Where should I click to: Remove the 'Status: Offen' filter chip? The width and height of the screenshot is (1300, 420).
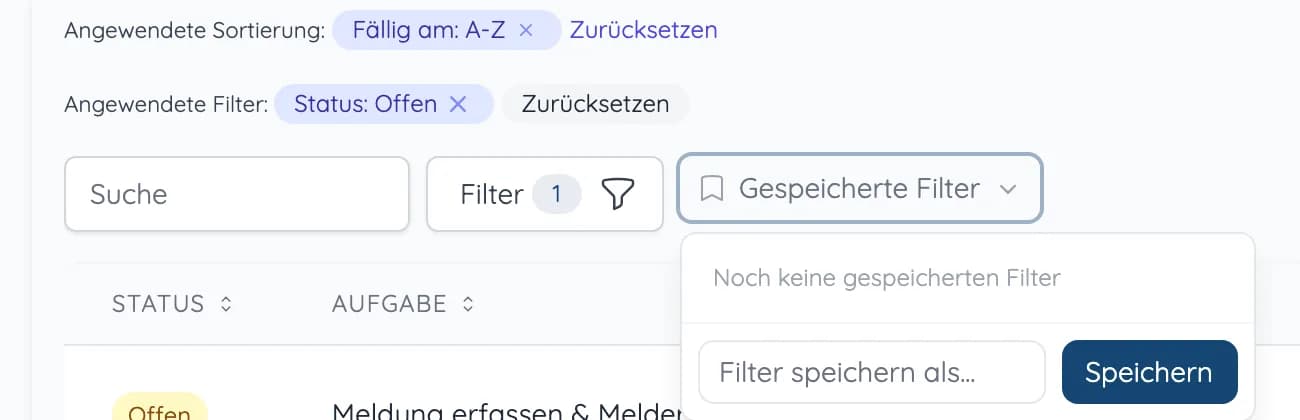tap(458, 104)
